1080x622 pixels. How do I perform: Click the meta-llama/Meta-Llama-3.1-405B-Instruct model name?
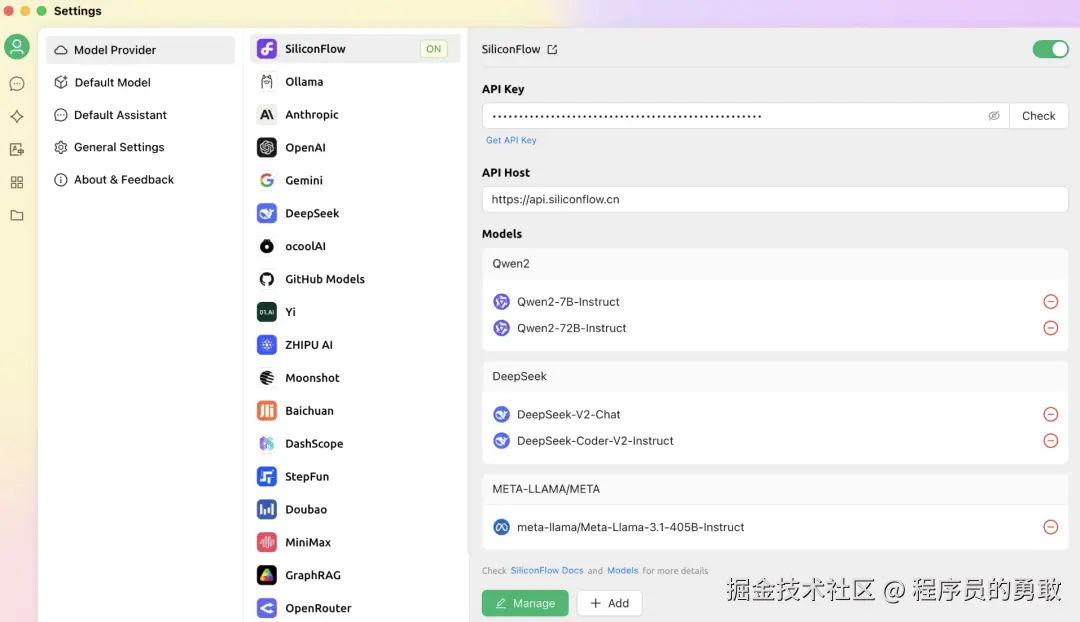pos(630,527)
